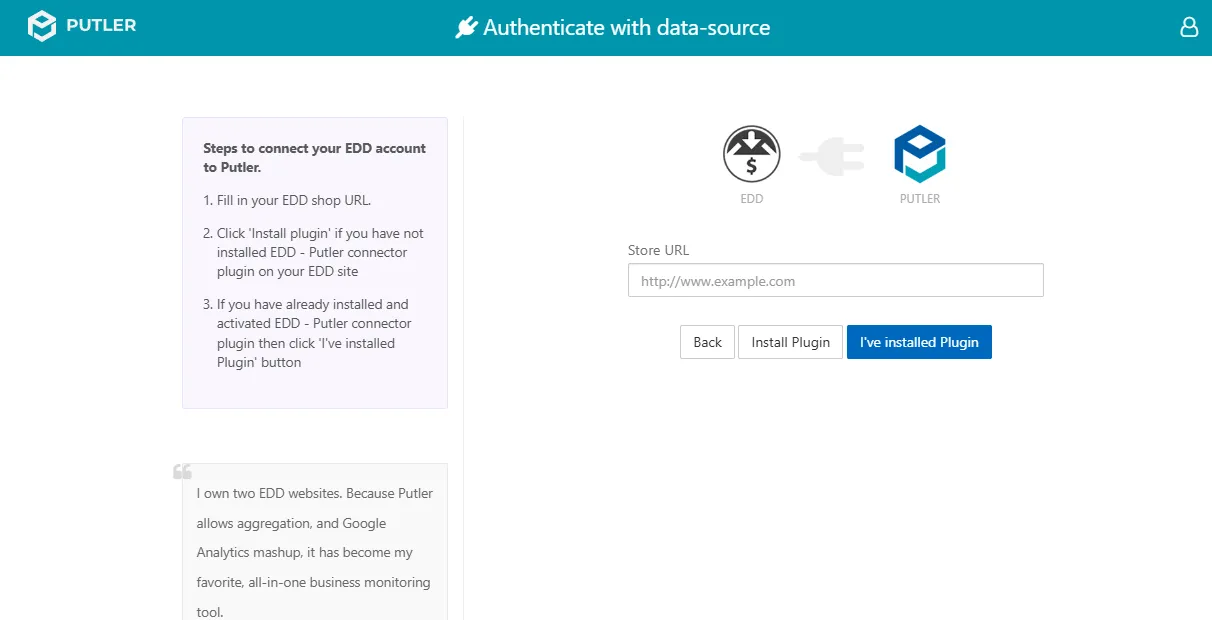Click the testimonial about two EDD websites
This screenshot has width=1212, height=620.
pos(315,552)
